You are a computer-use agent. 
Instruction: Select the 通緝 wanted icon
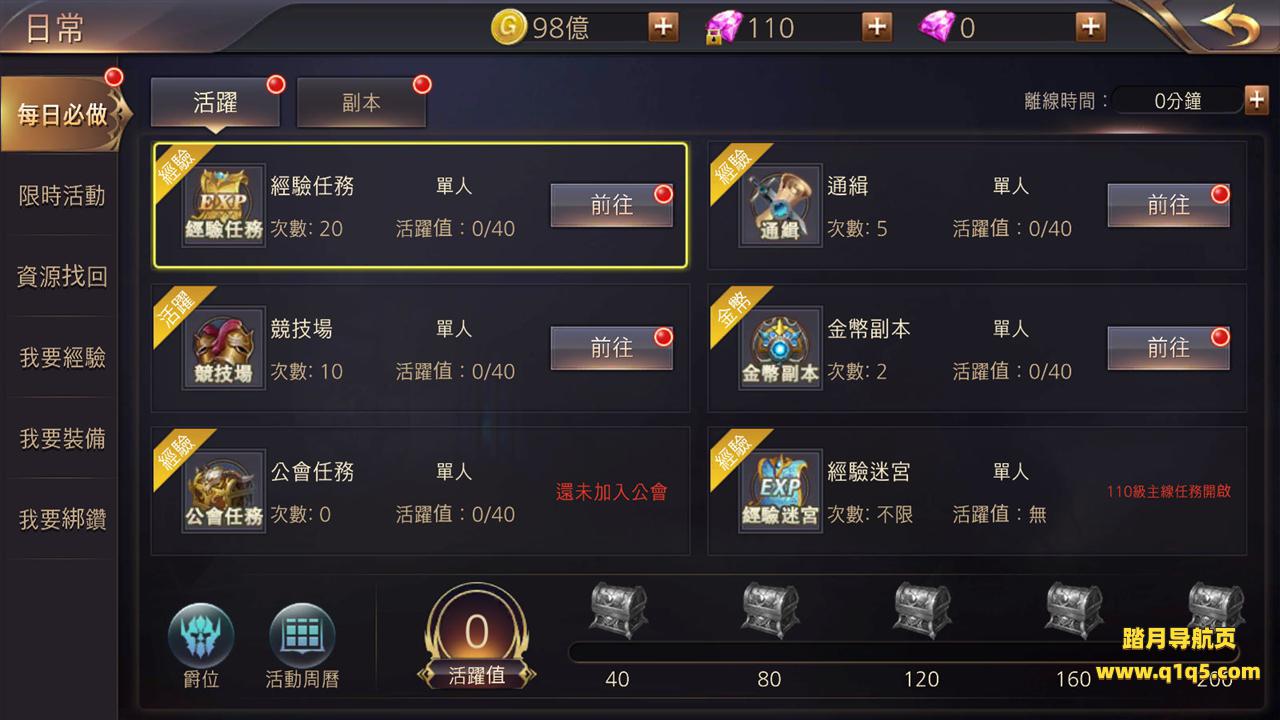pos(781,206)
